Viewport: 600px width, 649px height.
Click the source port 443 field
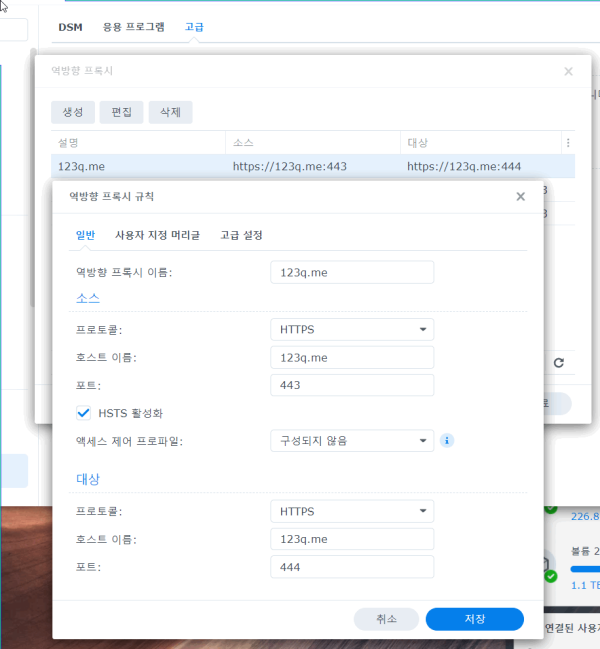pyautogui.click(x=352, y=385)
